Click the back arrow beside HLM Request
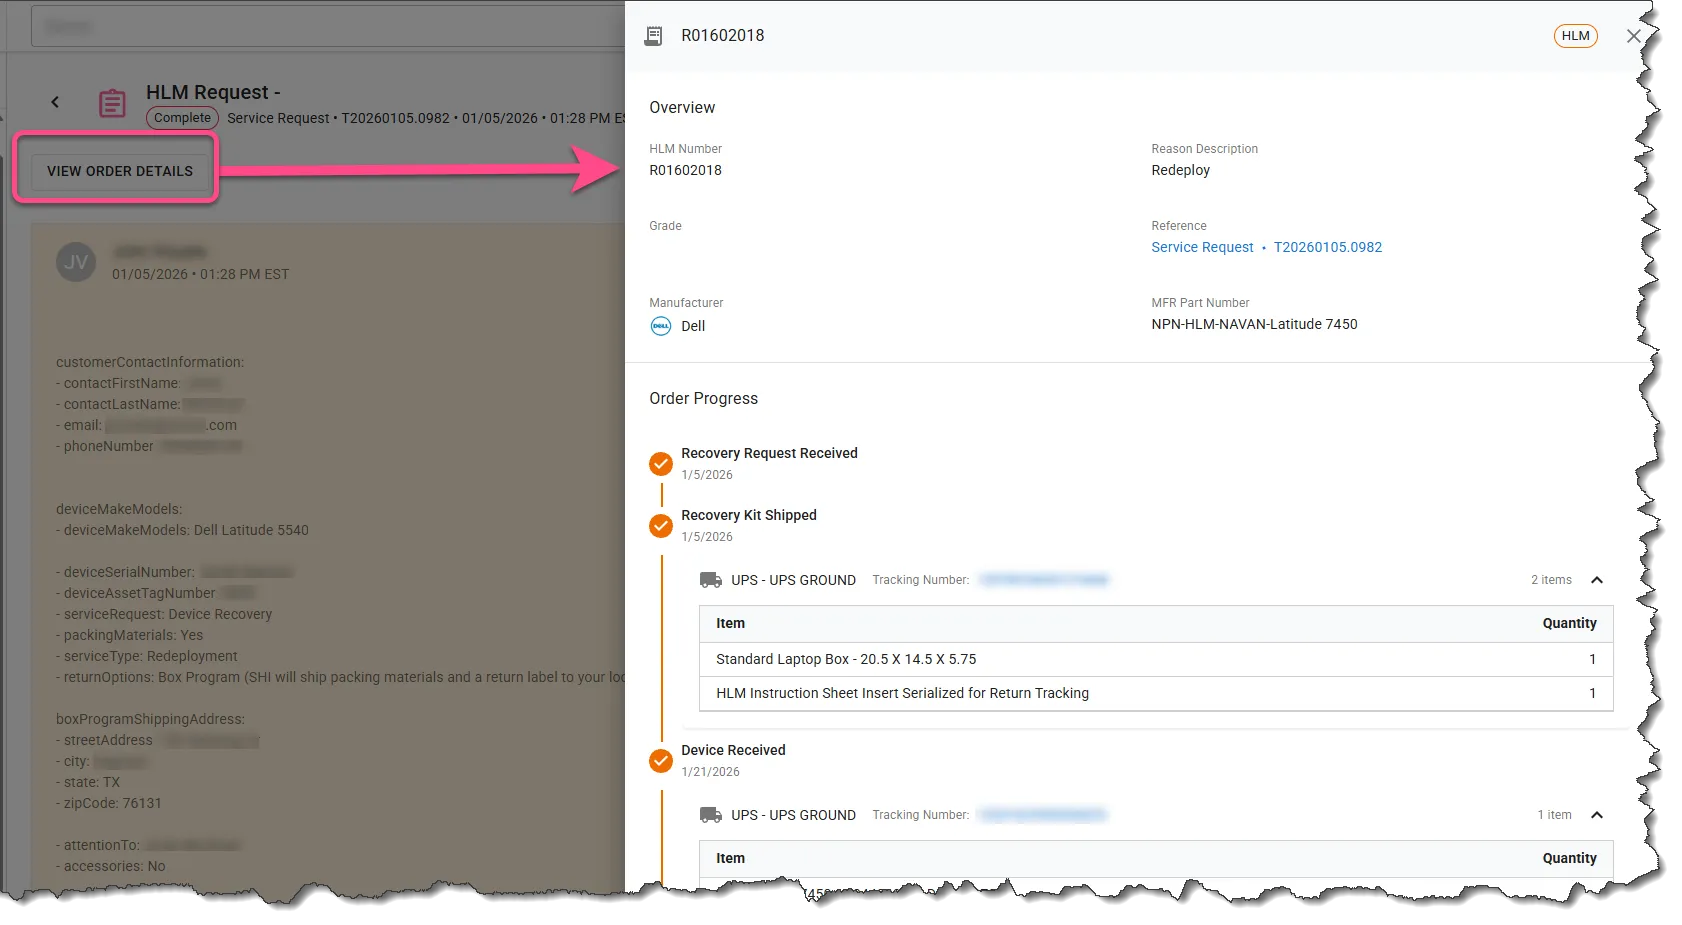Image resolution: width=1682 pixels, height=925 pixels. [55, 102]
